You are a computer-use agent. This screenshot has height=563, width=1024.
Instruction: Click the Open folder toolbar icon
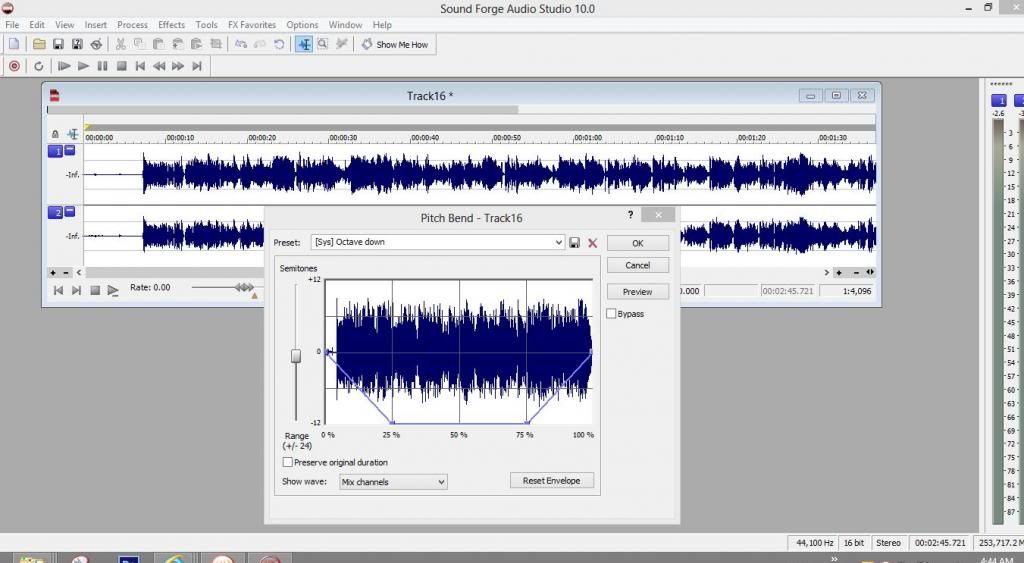[x=39, y=44]
